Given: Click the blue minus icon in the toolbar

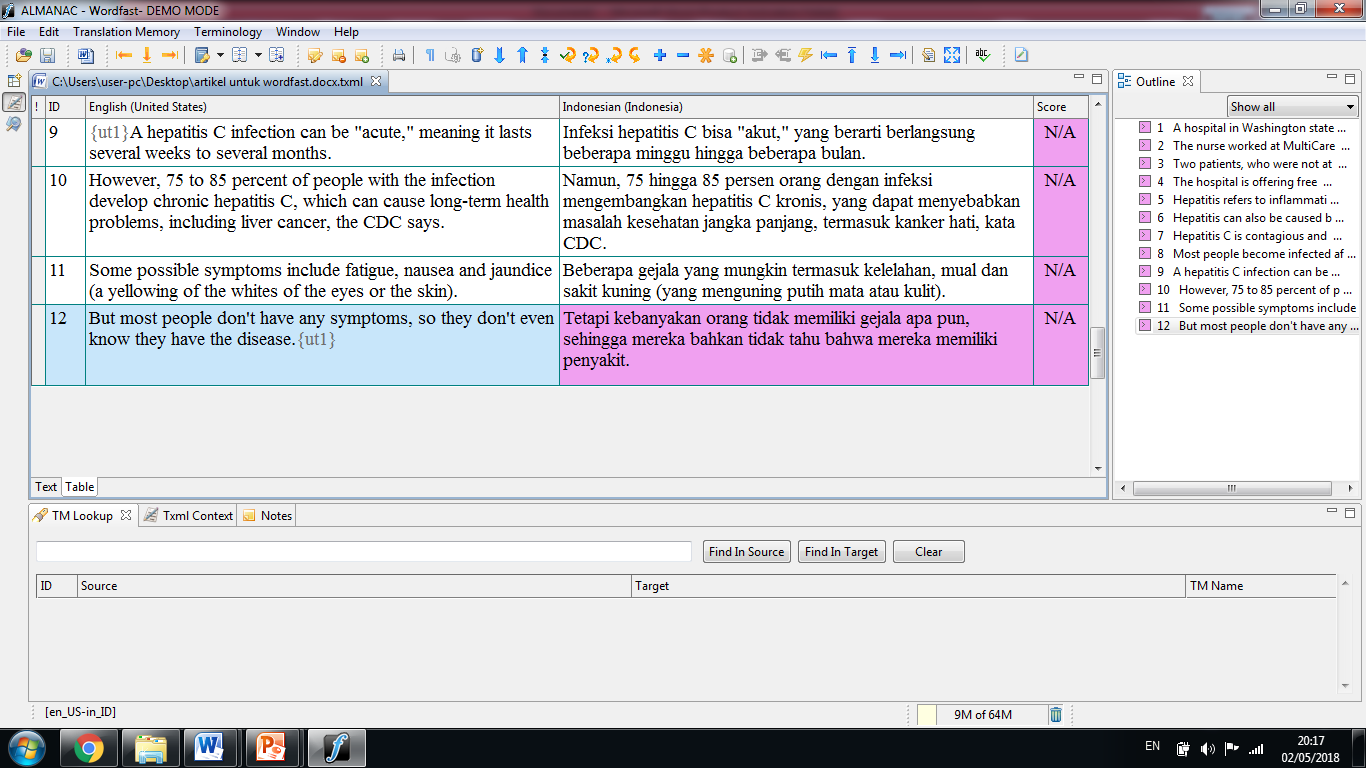Looking at the screenshot, I should [683, 56].
